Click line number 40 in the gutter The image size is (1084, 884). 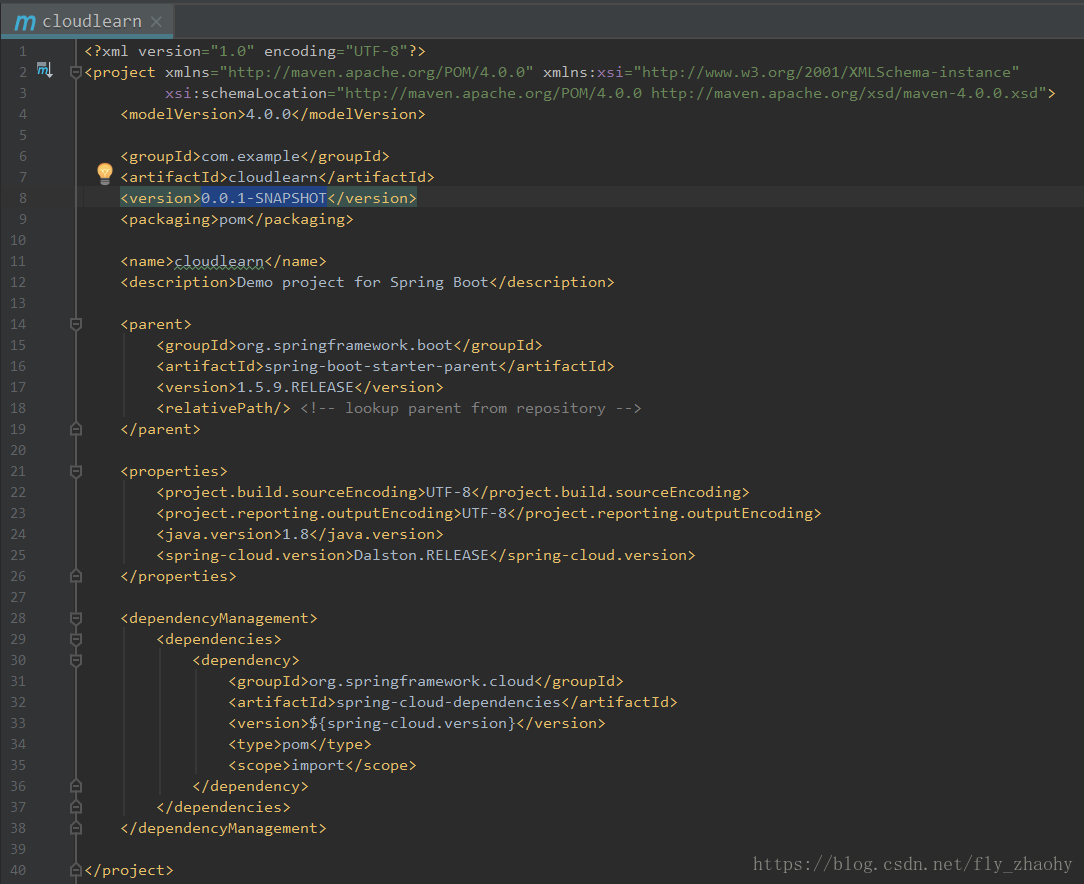click(x=18, y=870)
